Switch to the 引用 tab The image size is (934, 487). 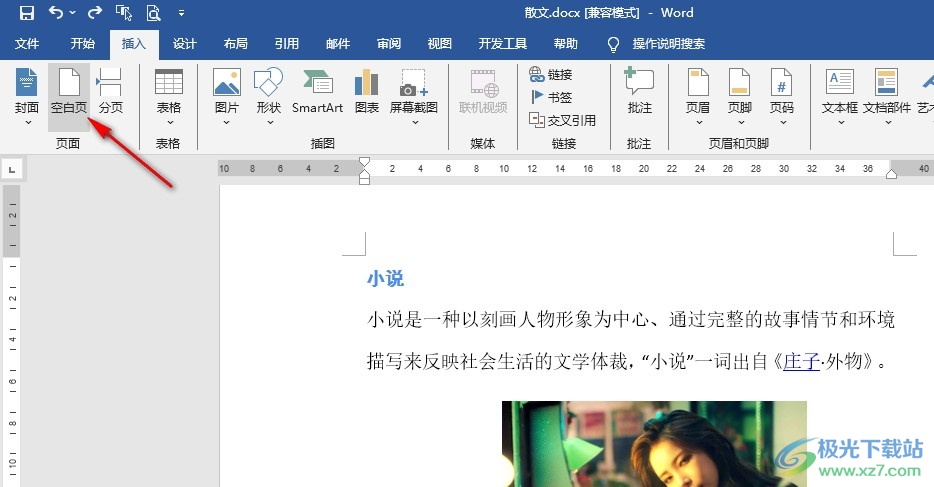pos(287,43)
